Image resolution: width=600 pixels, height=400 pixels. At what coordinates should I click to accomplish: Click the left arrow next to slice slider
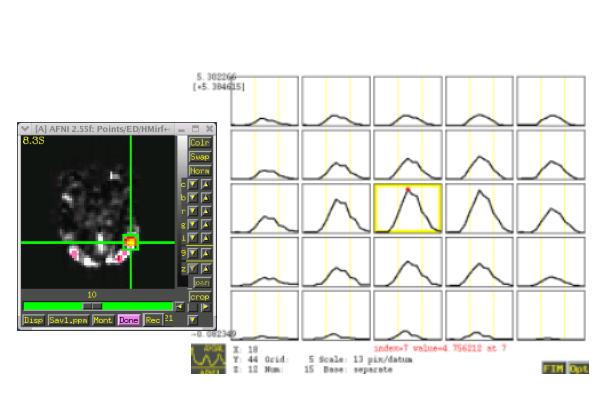pyautogui.click(x=179, y=307)
